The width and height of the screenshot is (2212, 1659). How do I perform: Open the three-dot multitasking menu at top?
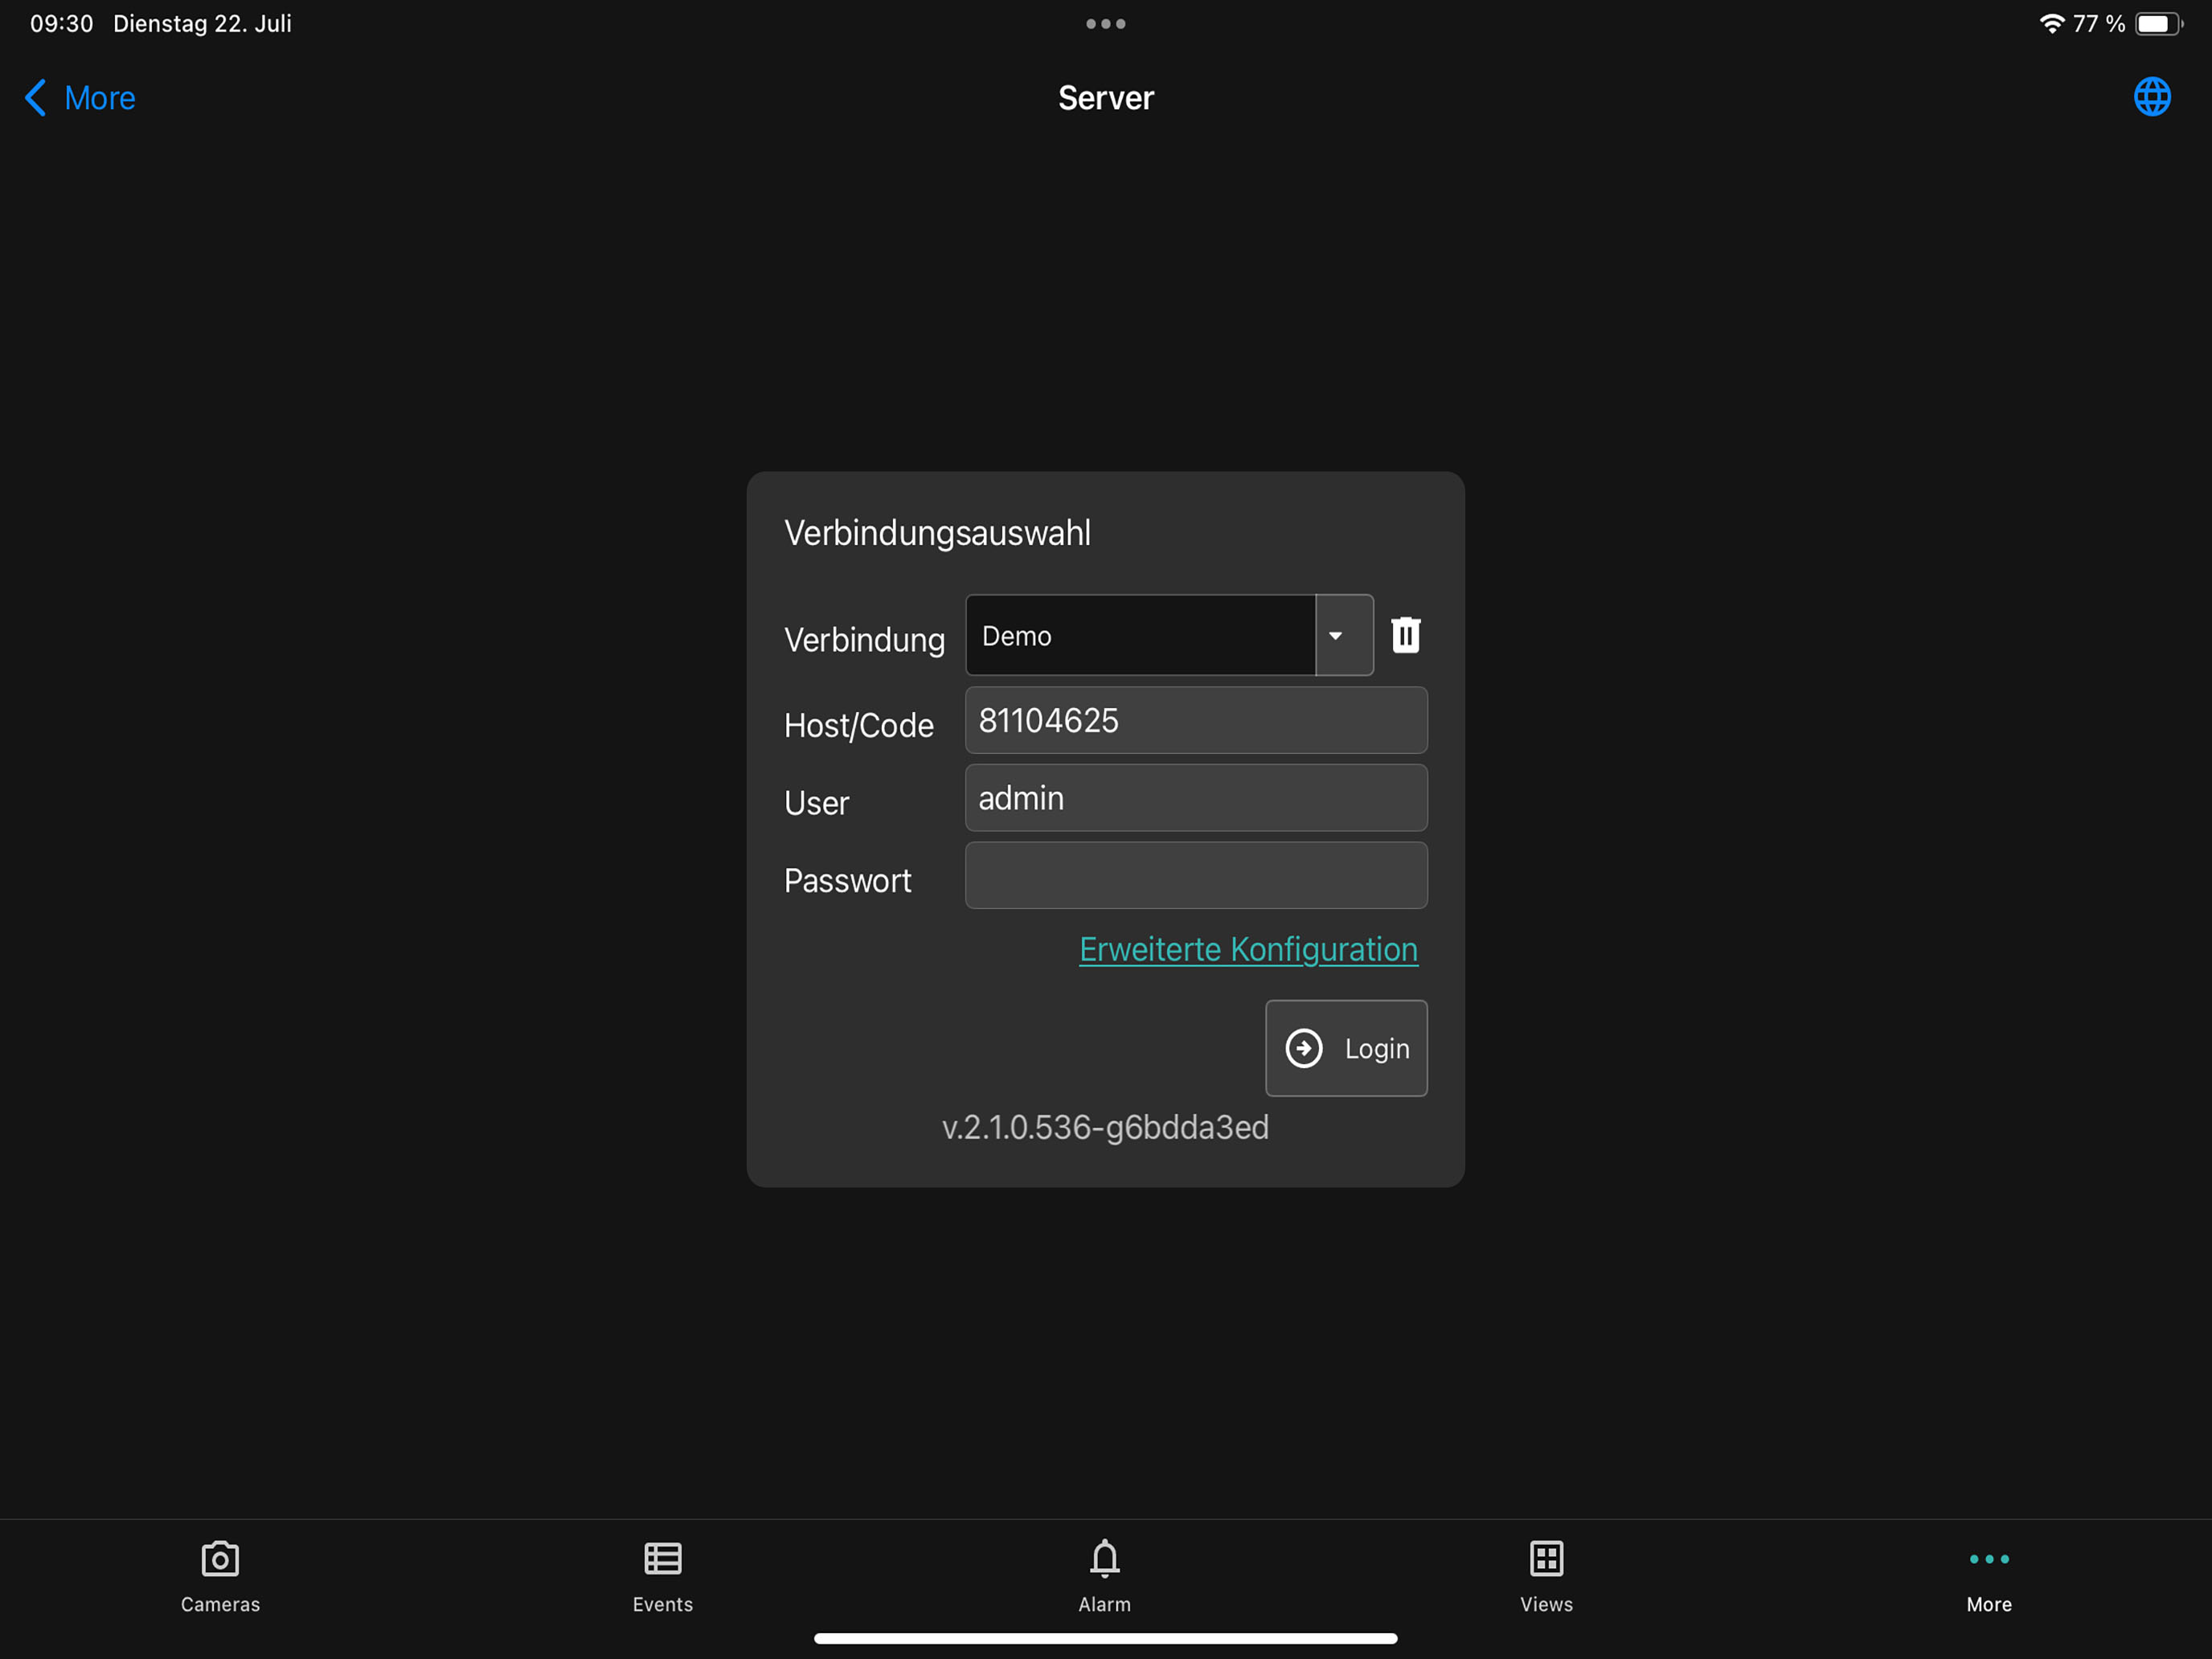point(1106,24)
